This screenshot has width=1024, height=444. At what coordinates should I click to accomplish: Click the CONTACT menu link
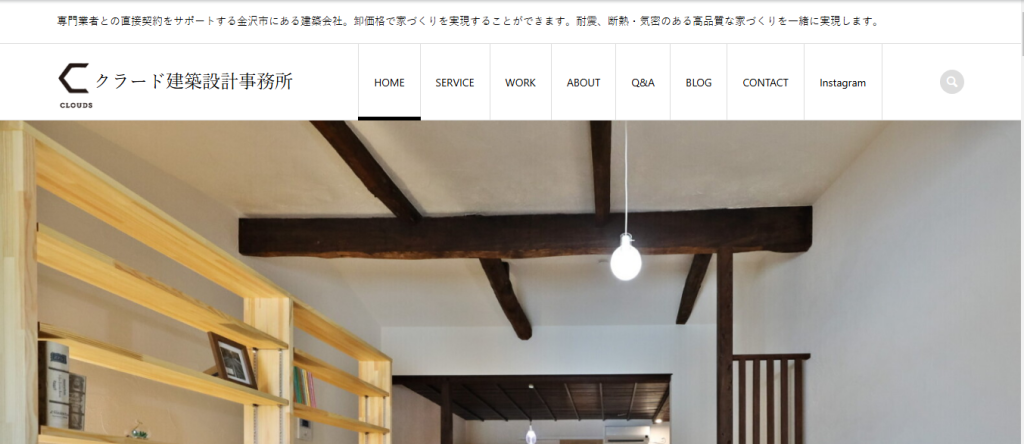click(765, 82)
